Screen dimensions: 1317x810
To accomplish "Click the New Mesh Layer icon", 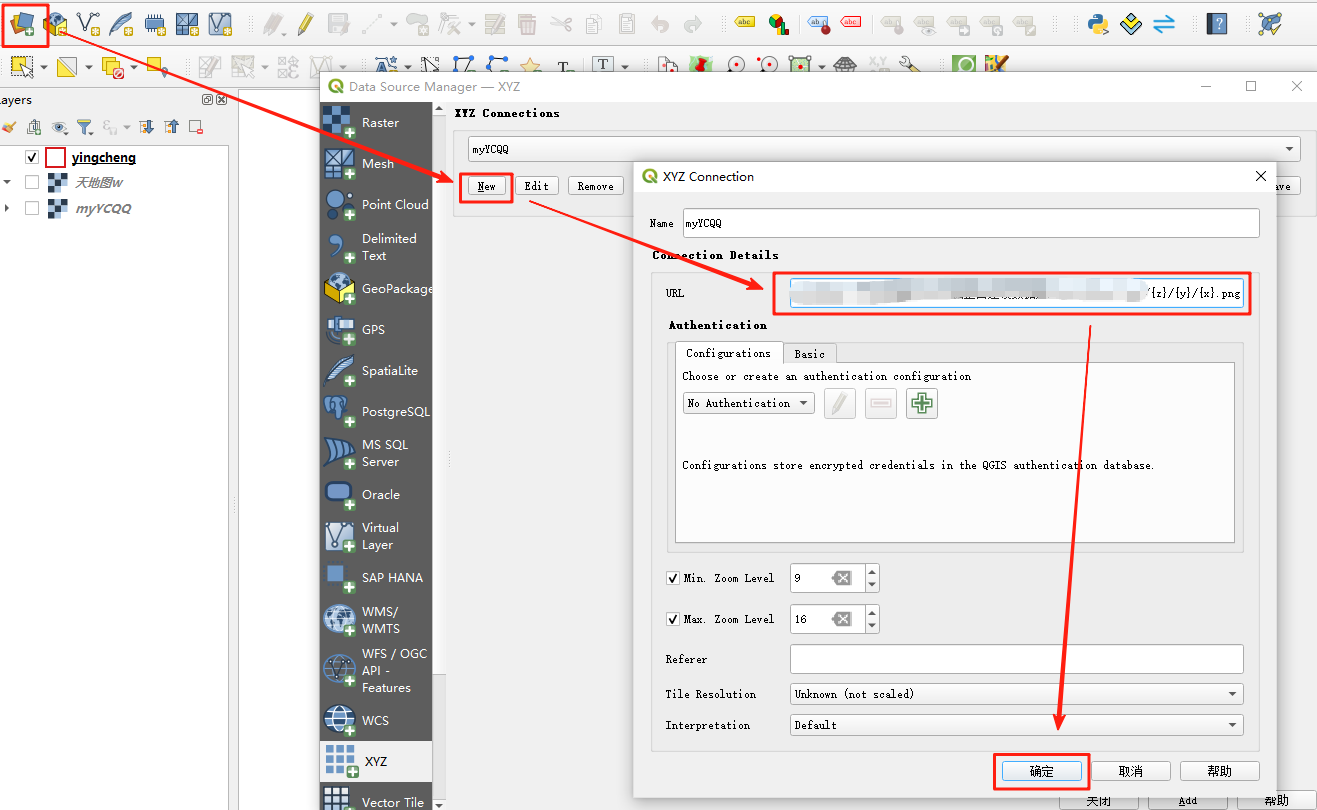I will 187,23.
